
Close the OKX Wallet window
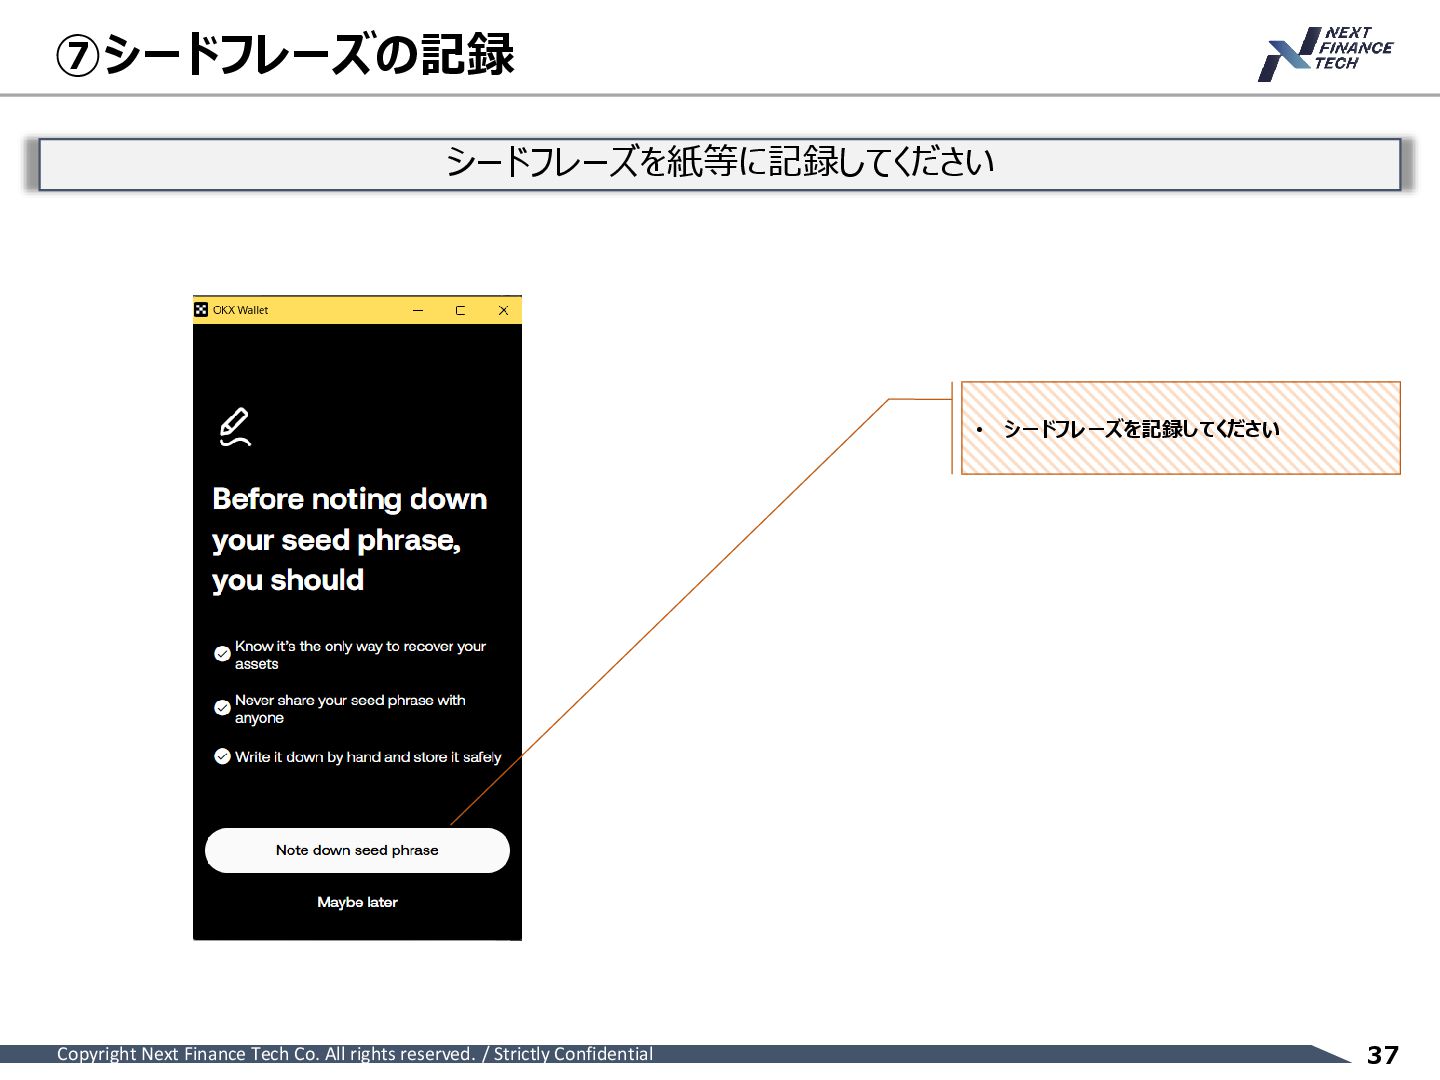pyautogui.click(x=503, y=310)
